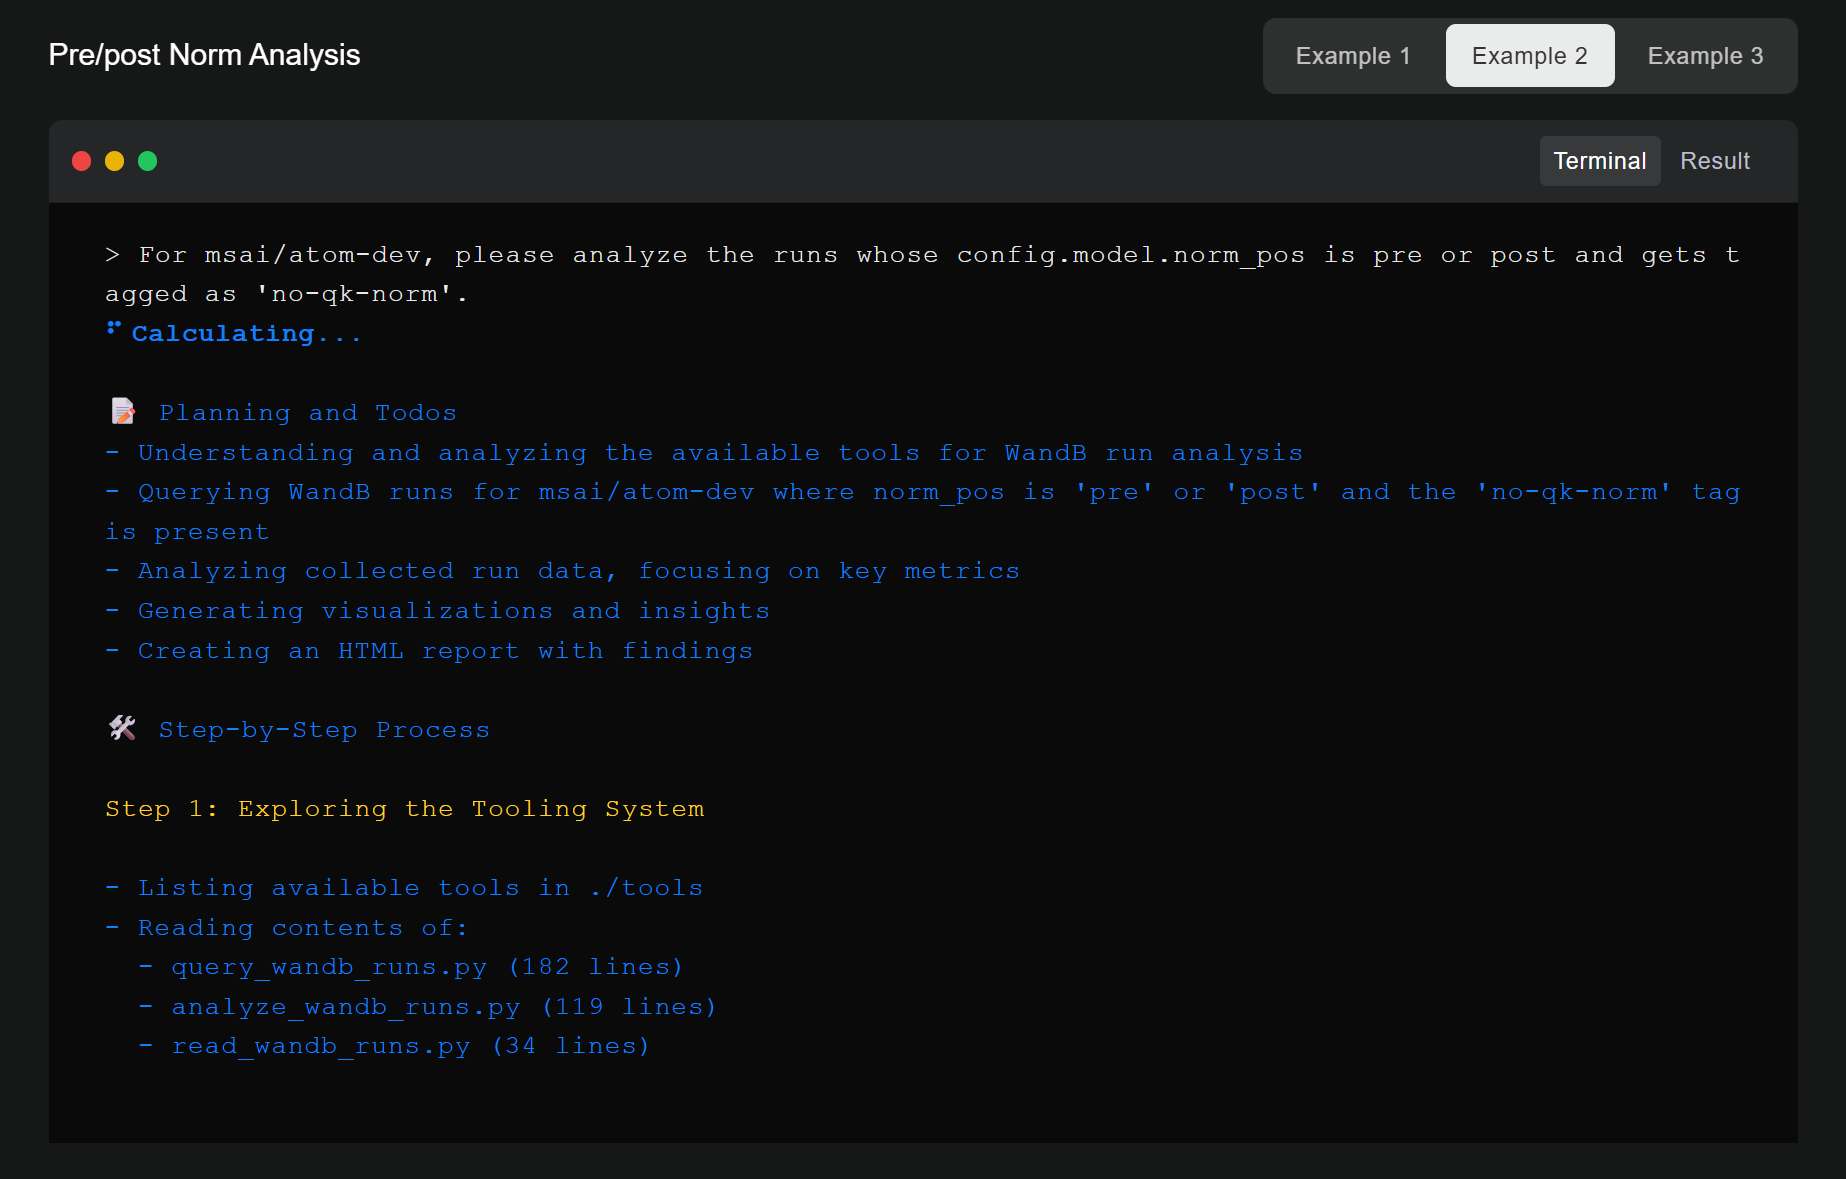This screenshot has height=1179, width=1846.
Task: Click the yellow window dot
Action: pos(115,161)
